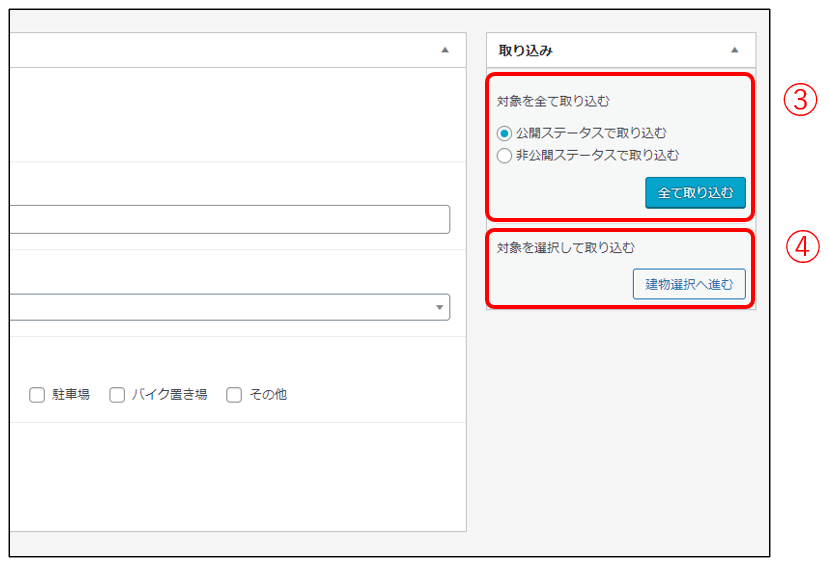Collapse the left main panel with its triangle arrow
The width and height of the screenshot is (829, 568).
pyautogui.click(x=445, y=50)
